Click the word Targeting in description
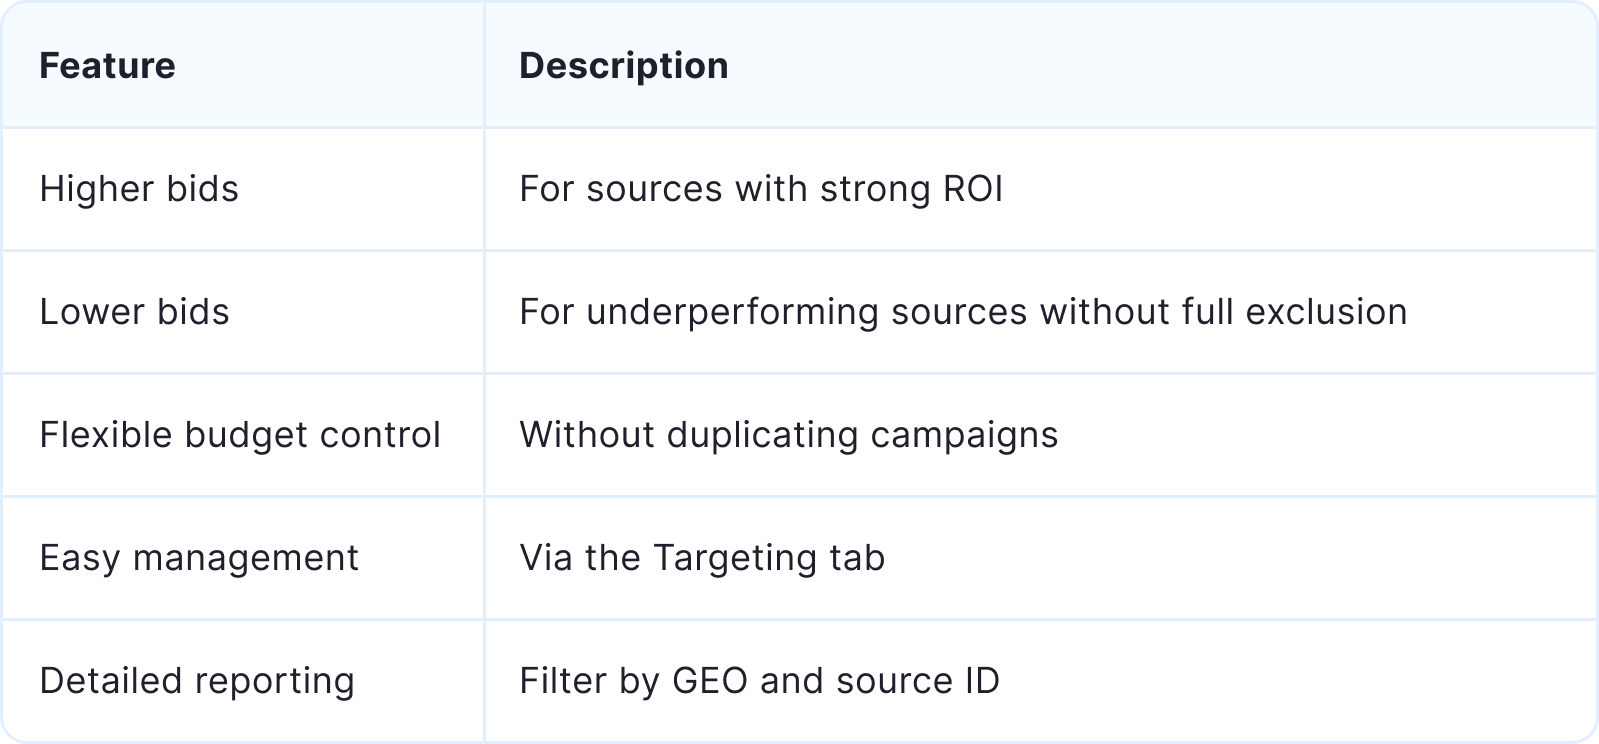The width and height of the screenshot is (1599, 744). point(735,559)
